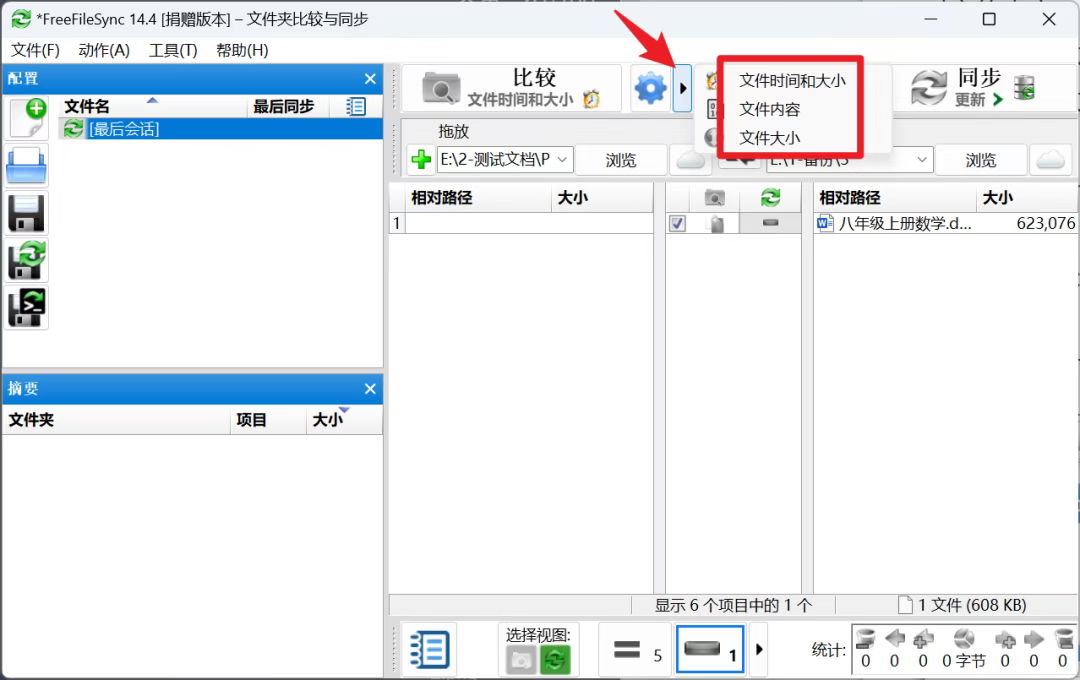
Task: Expand left folder path dropdown
Action: [x=562, y=160]
